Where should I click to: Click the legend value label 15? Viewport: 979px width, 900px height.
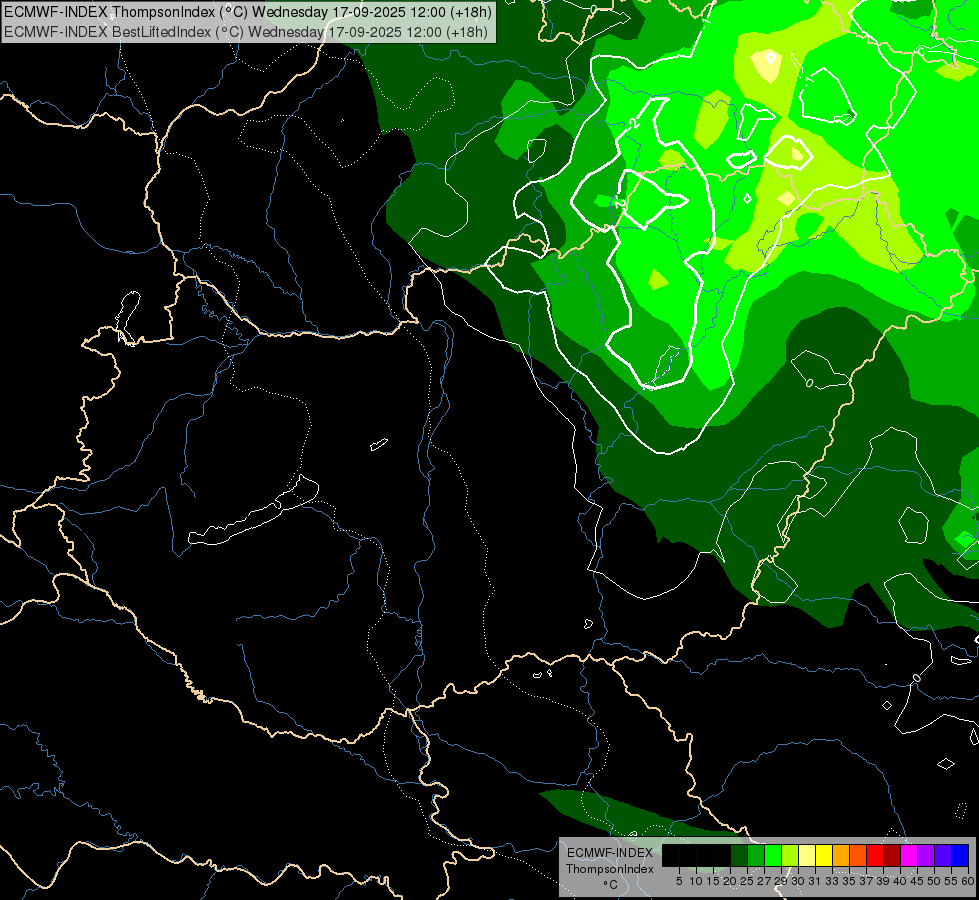[714, 881]
